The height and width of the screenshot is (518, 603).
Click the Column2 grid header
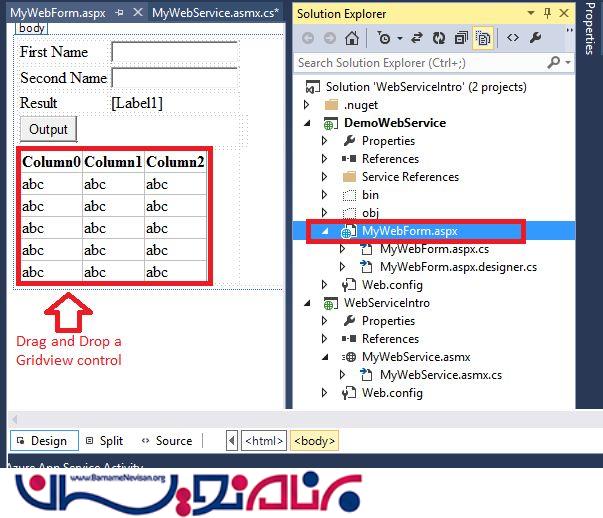click(175, 162)
